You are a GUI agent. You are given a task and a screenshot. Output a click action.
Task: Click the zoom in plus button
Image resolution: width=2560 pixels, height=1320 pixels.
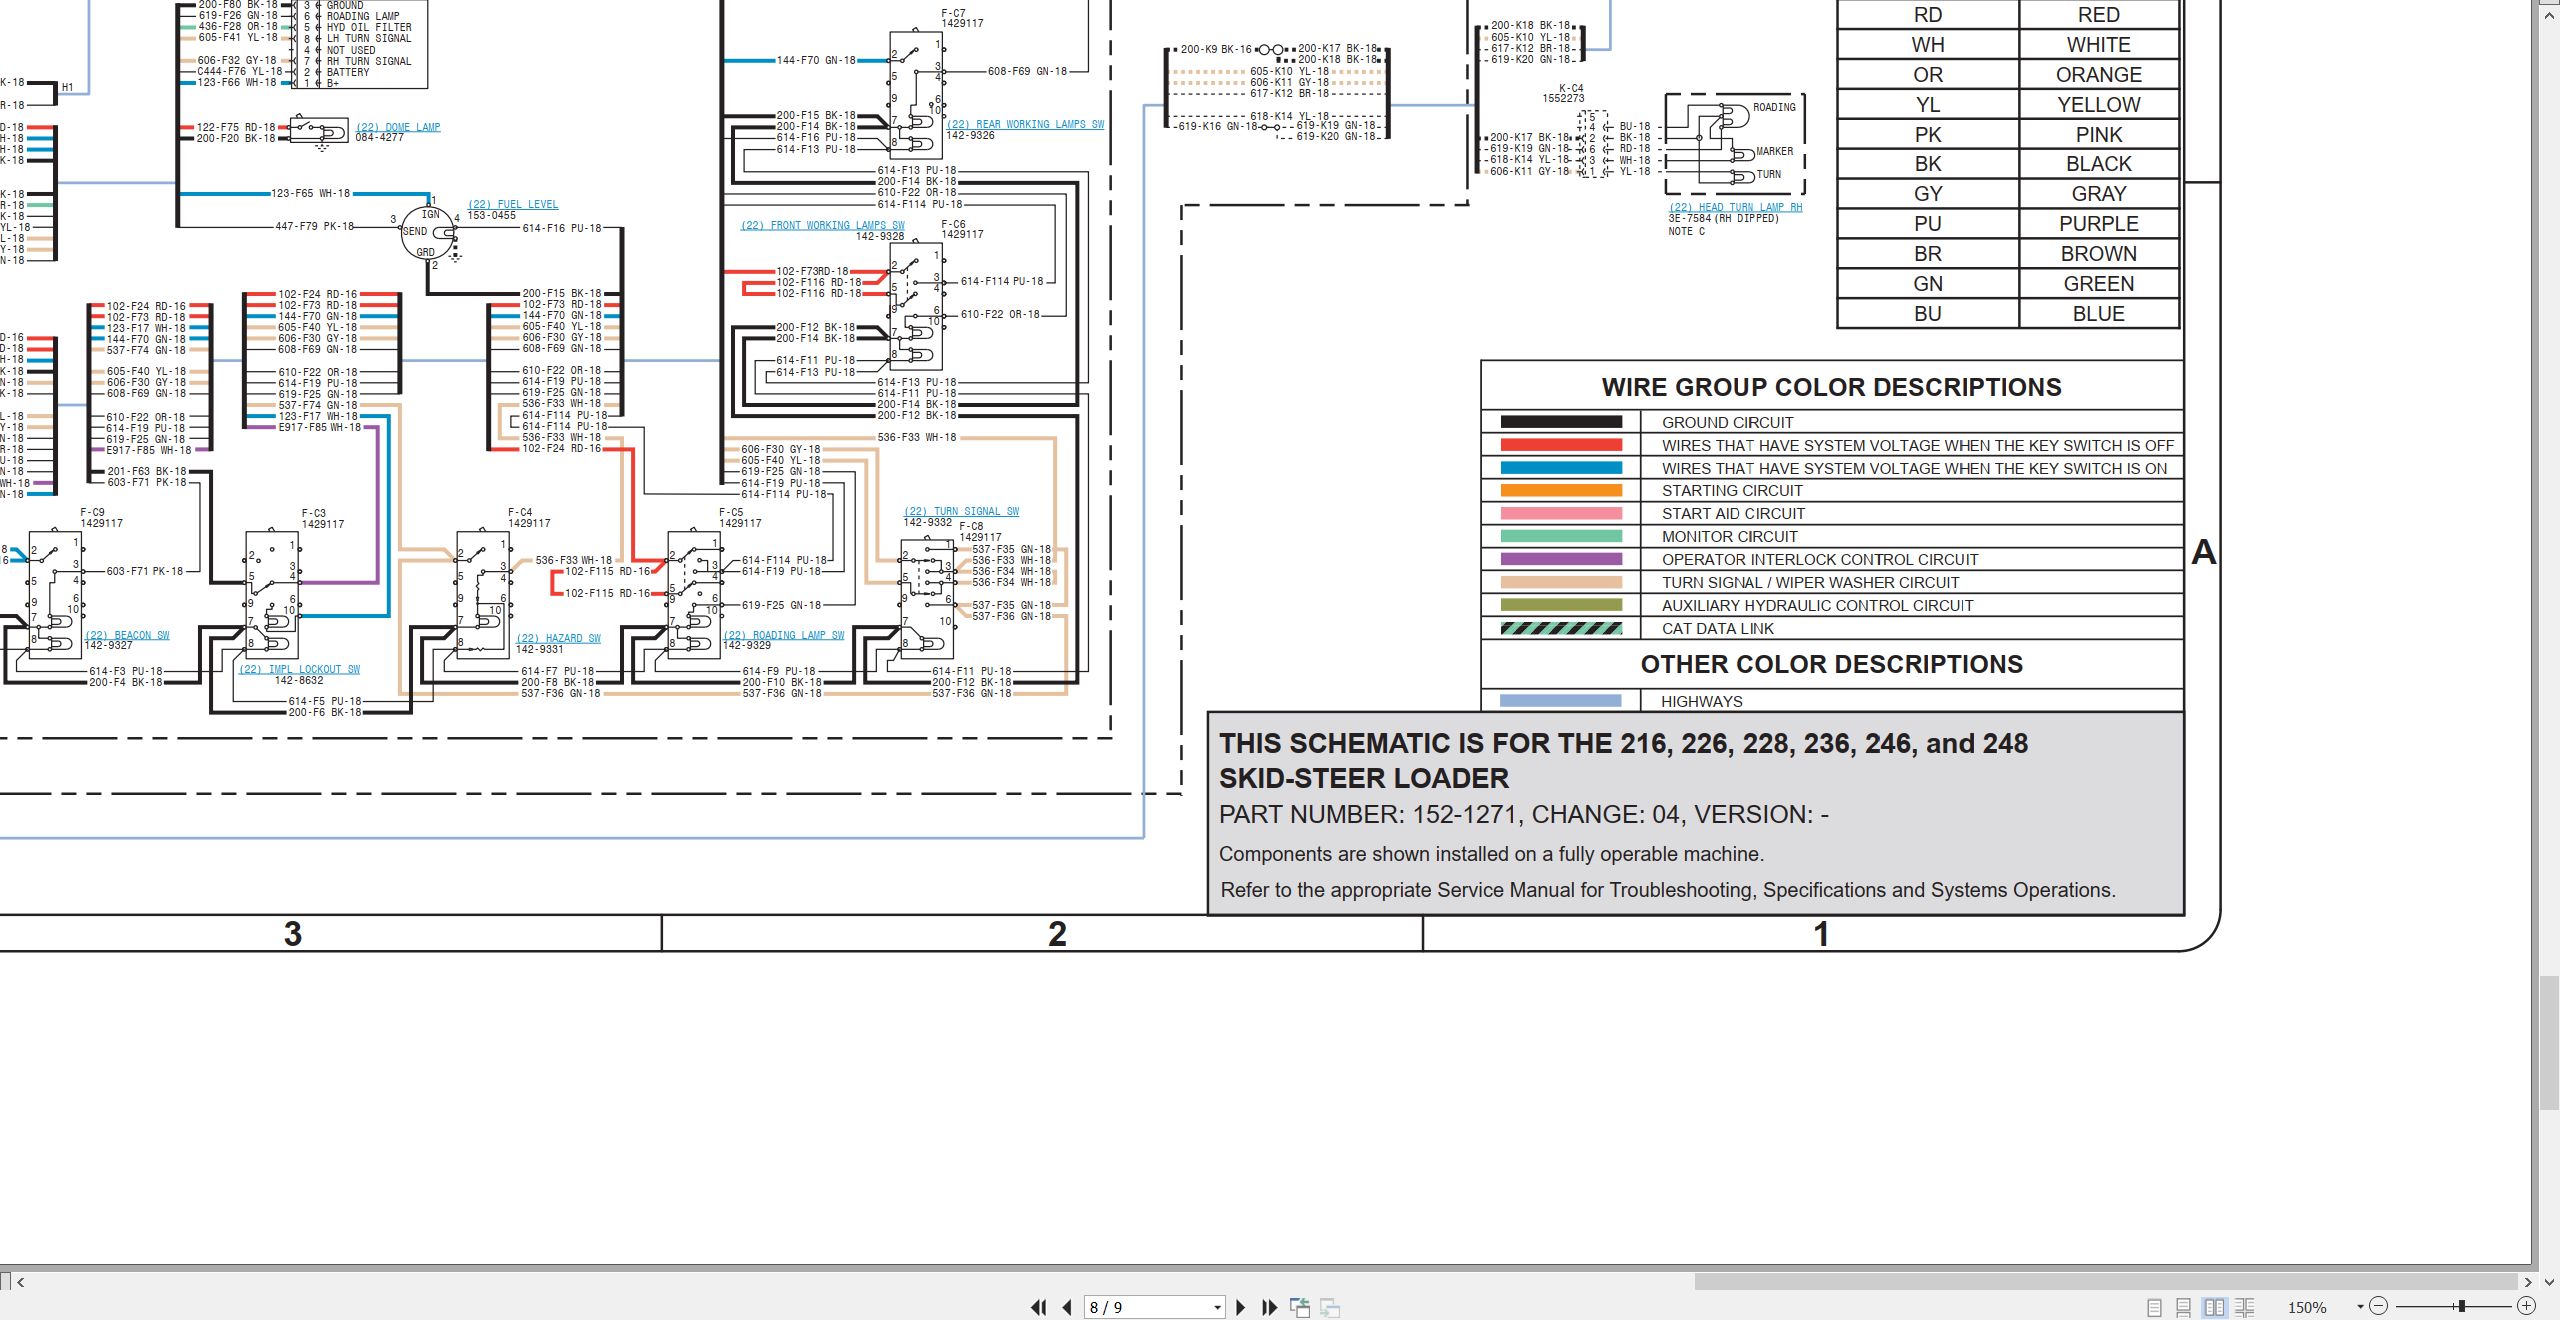point(2526,1306)
